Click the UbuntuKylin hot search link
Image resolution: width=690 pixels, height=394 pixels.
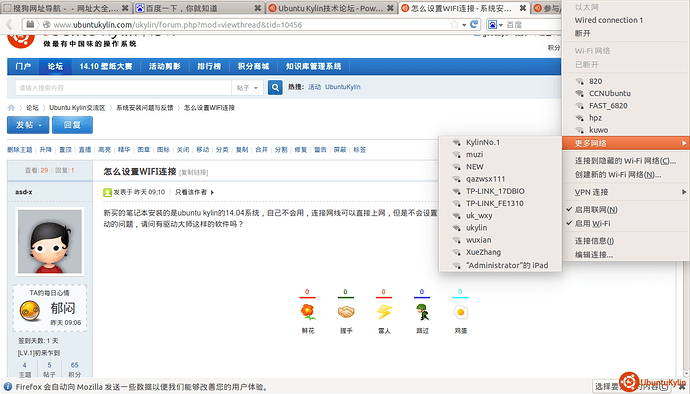click(x=342, y=87)
